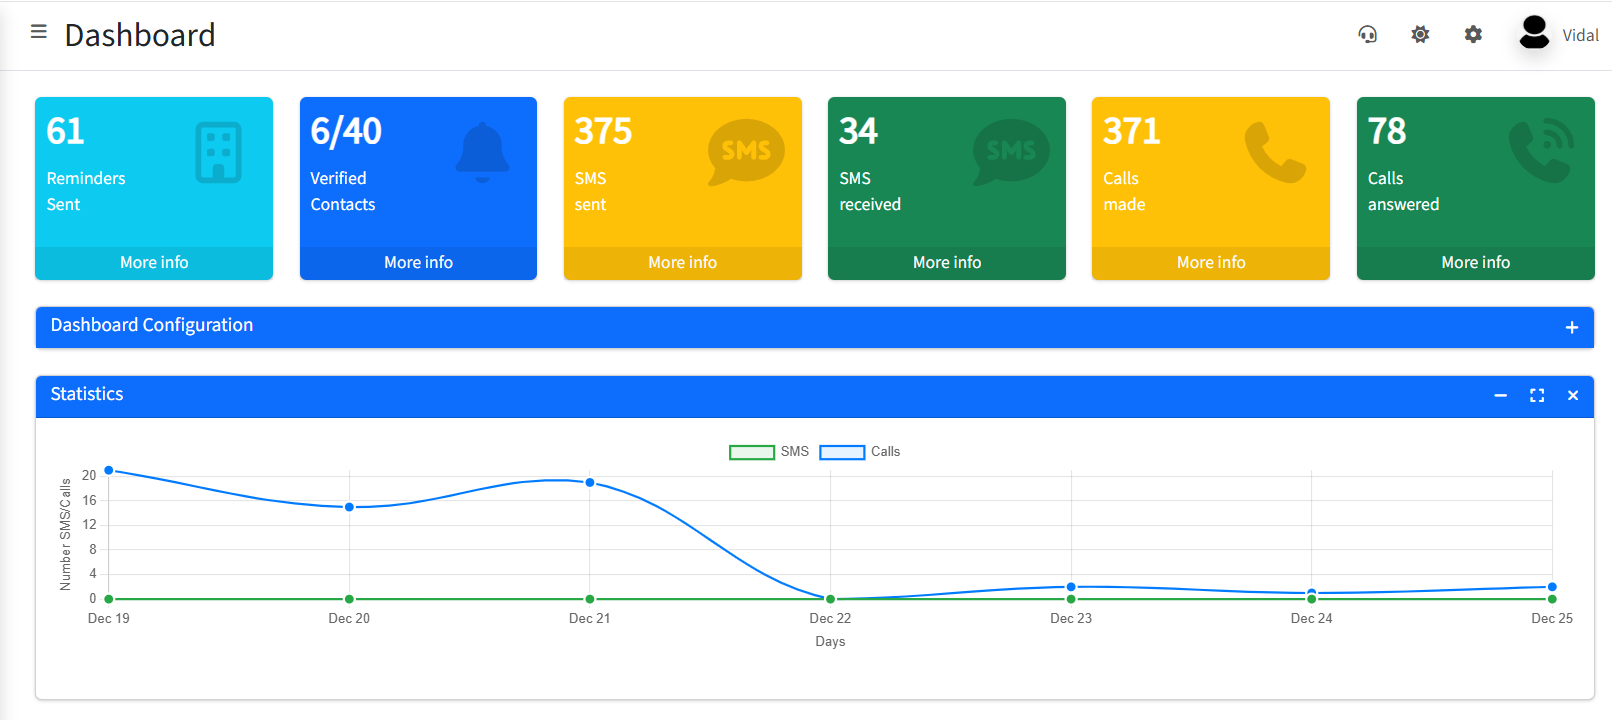1612x720 pixels.
Task: Click the headset support icon
Action: [x=1367, y=35]
